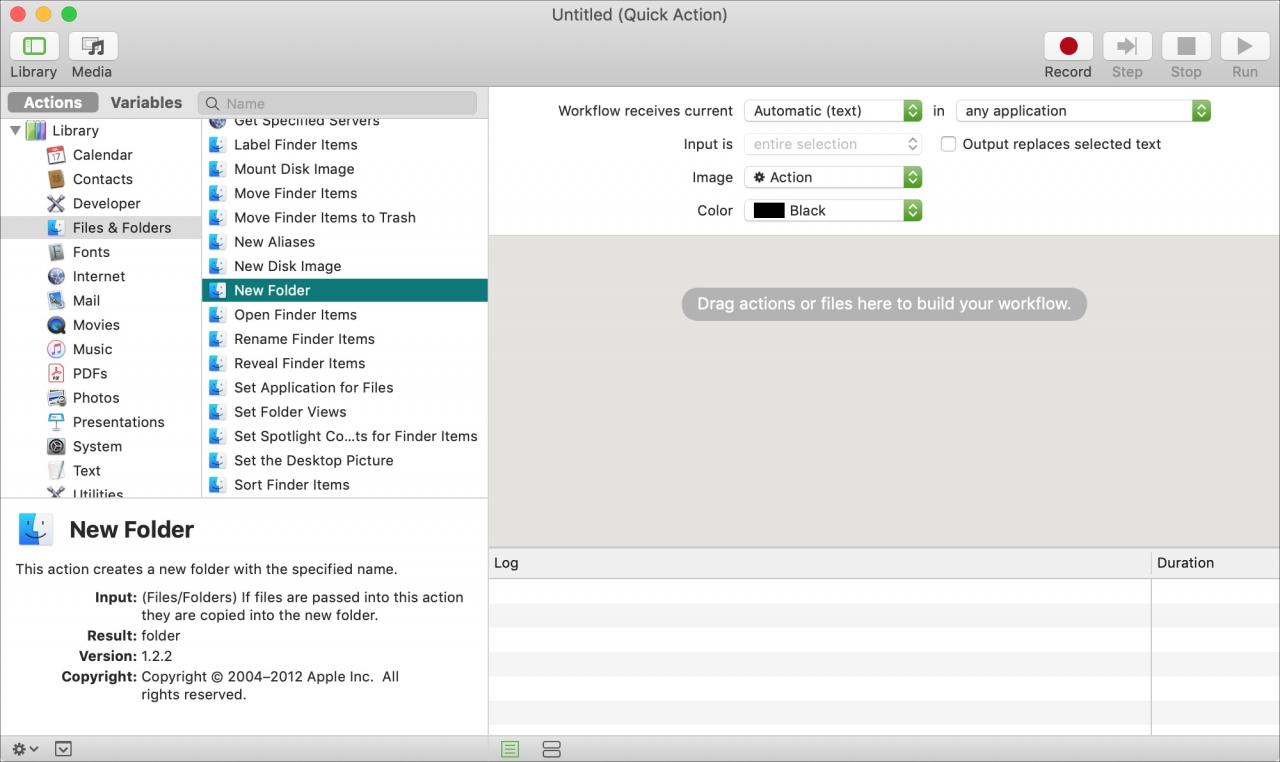Select the Internet category in Library
Screen dimensions: 1280x762
99,276
